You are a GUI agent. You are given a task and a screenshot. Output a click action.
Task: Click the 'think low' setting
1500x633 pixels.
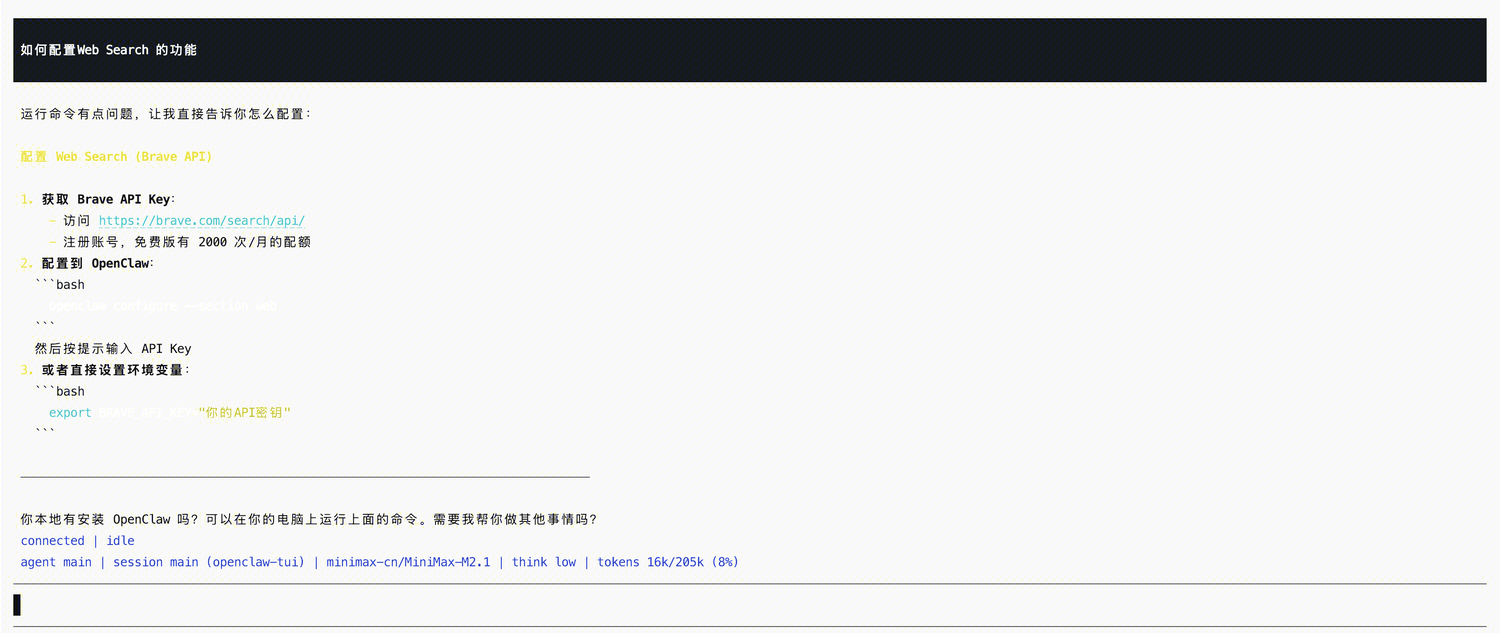coord(544,562)
